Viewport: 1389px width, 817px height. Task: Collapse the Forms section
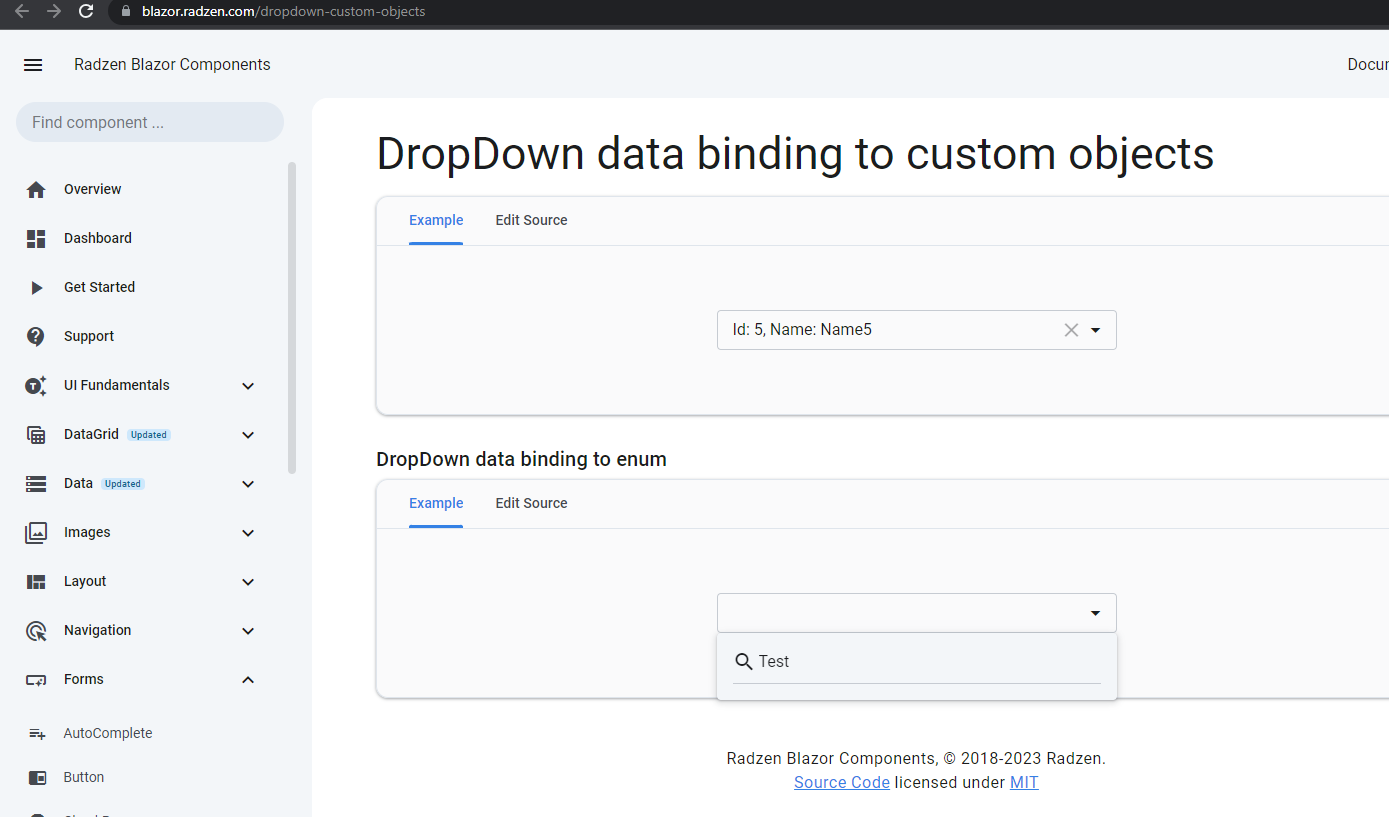248,680
